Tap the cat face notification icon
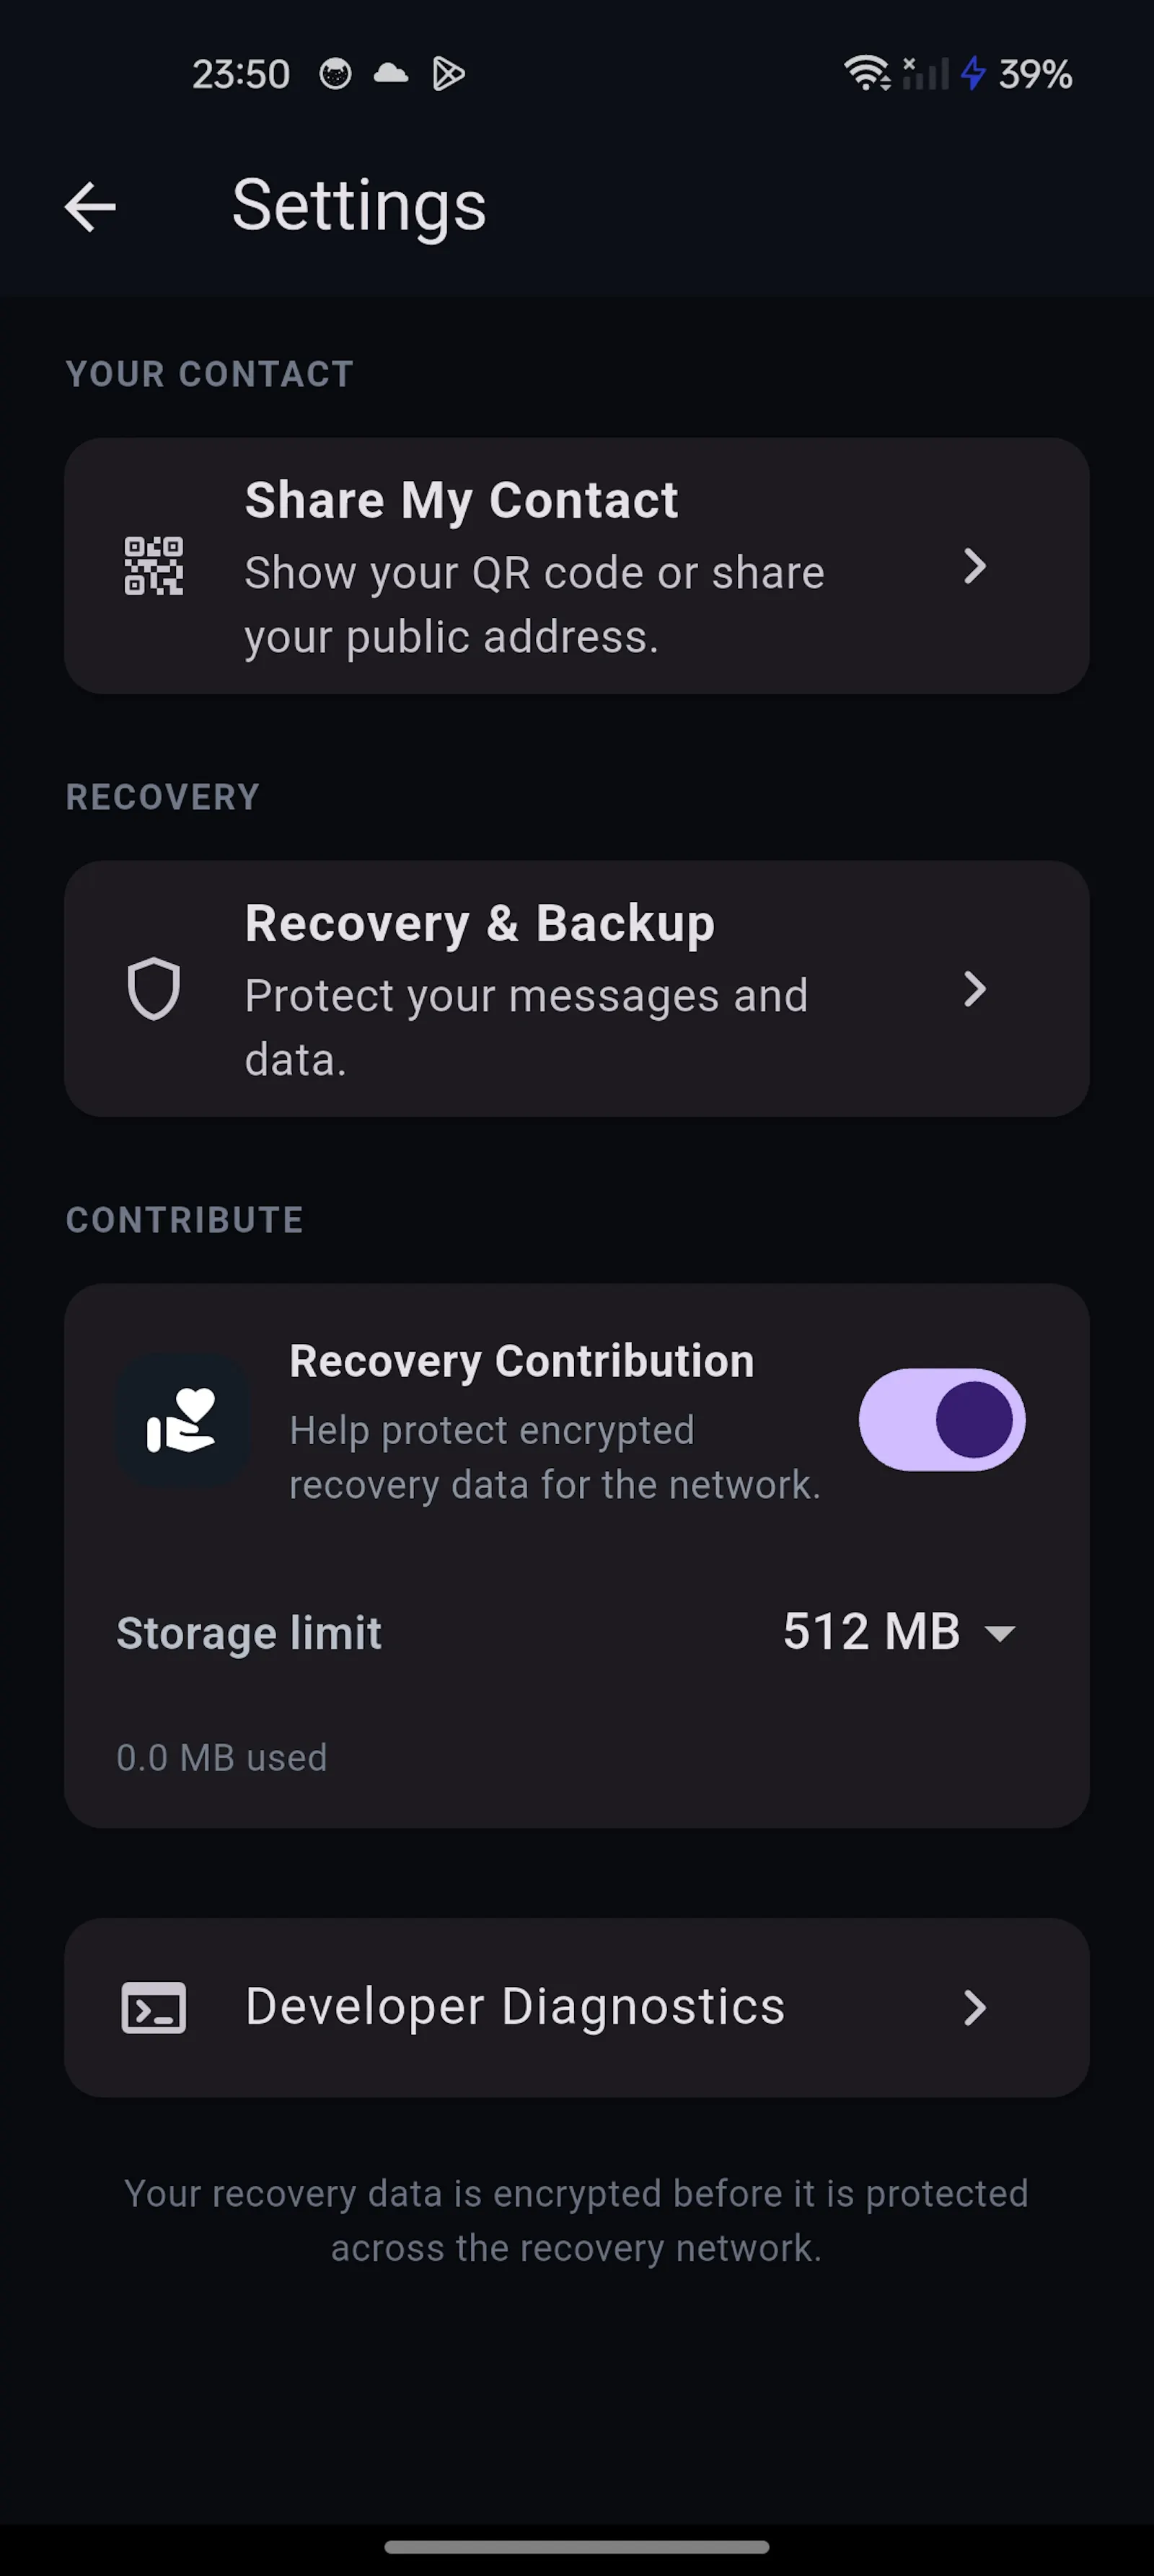This screenshot has width=1154, height=2576. (x=335, y=73)
